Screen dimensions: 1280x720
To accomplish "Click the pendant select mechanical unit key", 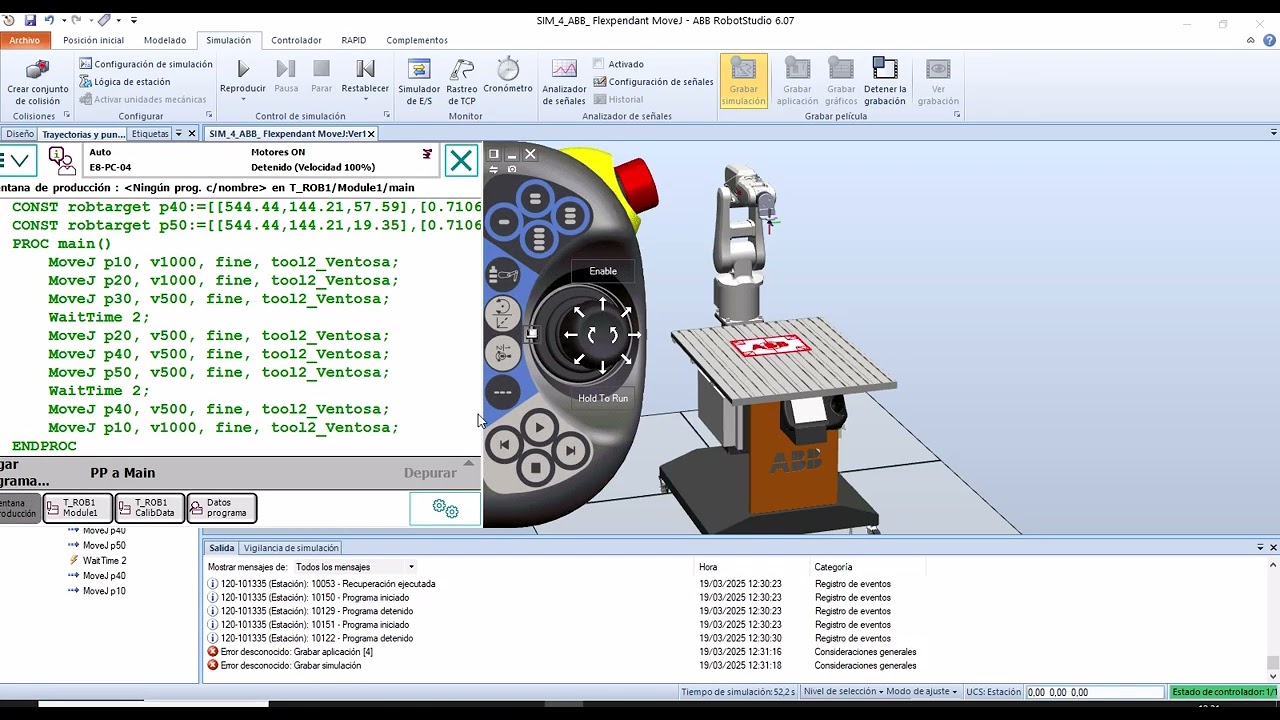I will click(503, 275).
